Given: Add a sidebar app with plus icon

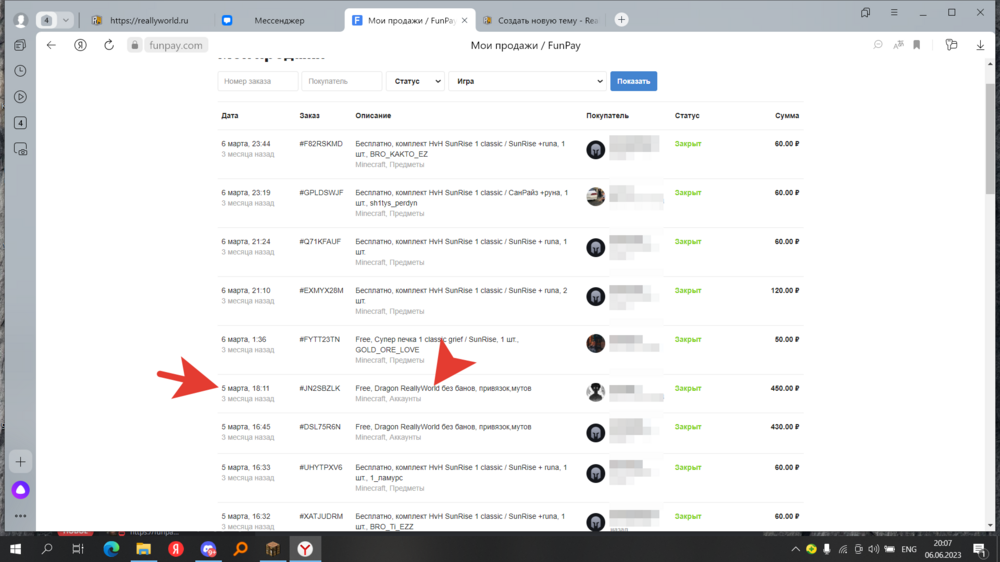Looking at the screenshot, I should coord(20,462).
